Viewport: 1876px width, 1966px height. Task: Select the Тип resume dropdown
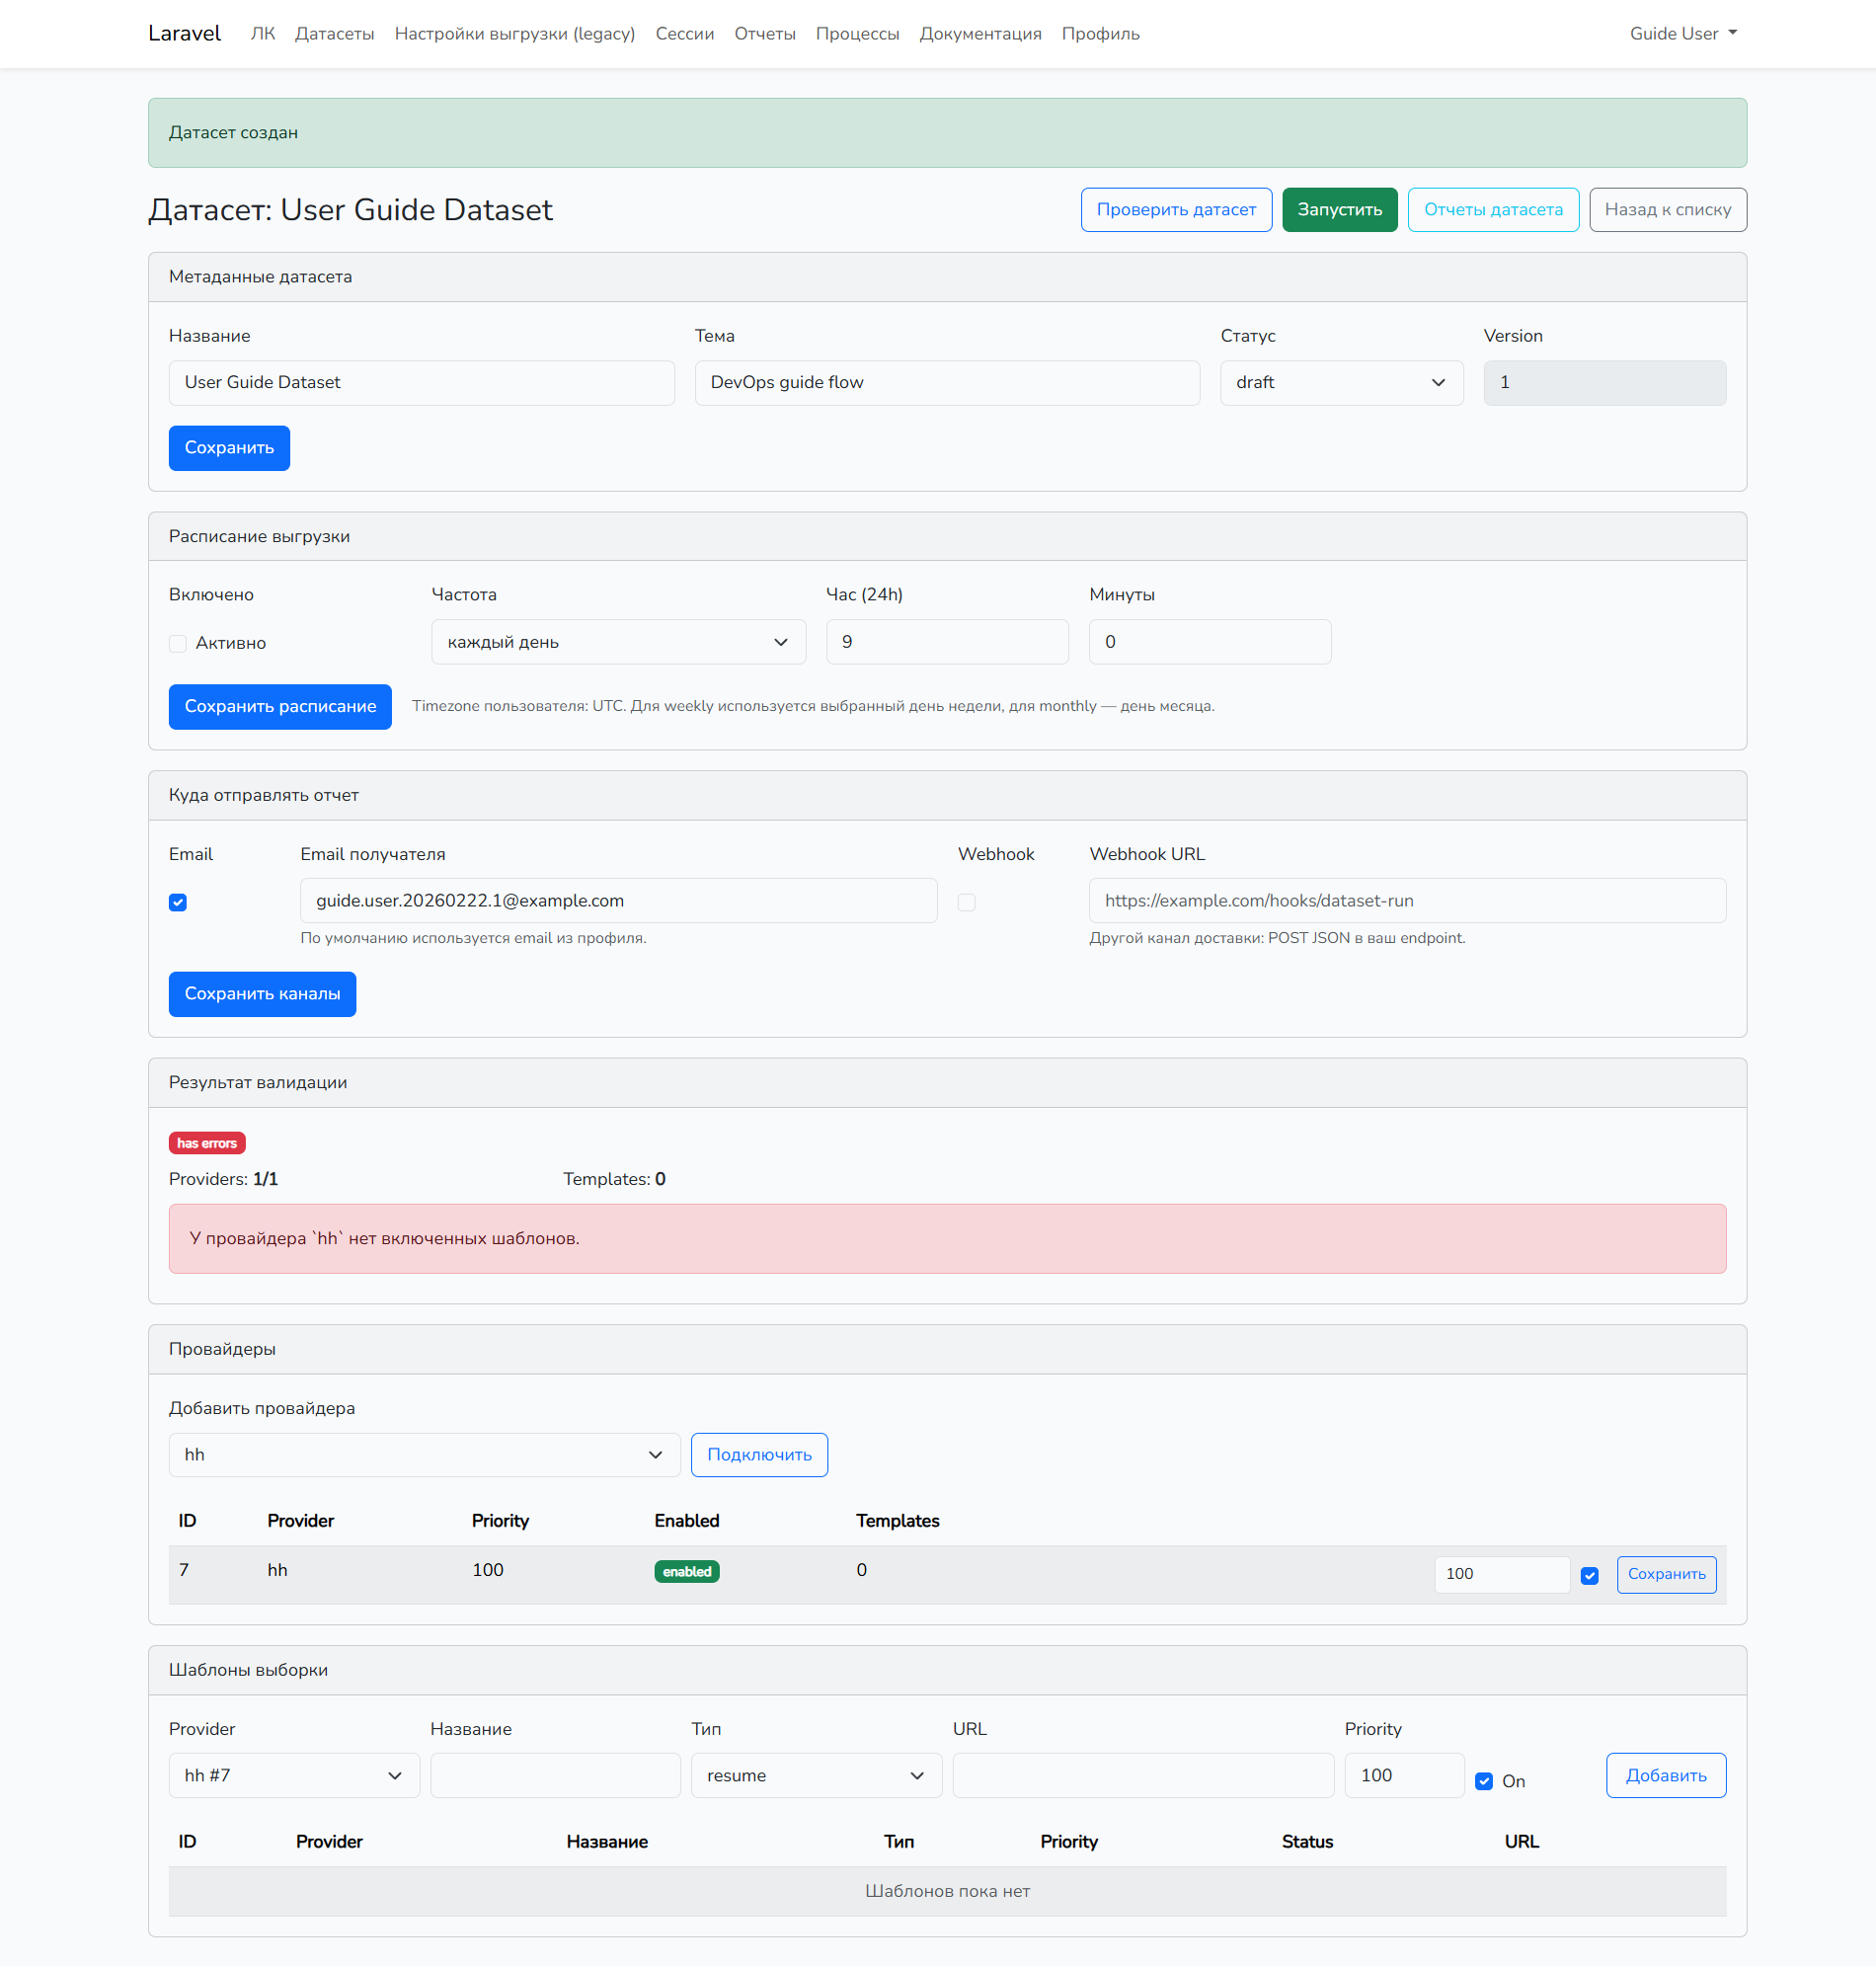tap(815, 1775)
